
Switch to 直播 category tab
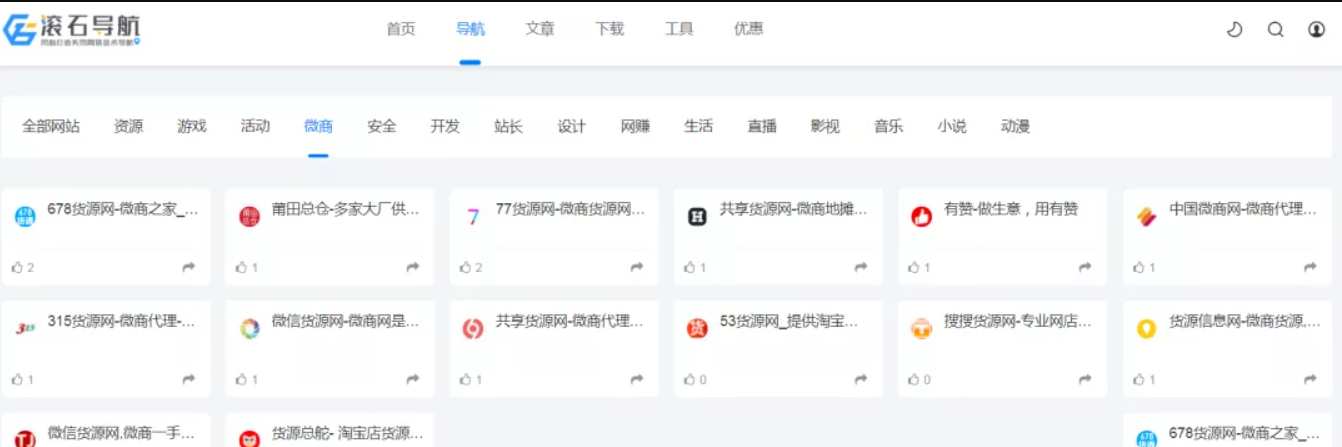pyautogui.click(x=762, y=126)
